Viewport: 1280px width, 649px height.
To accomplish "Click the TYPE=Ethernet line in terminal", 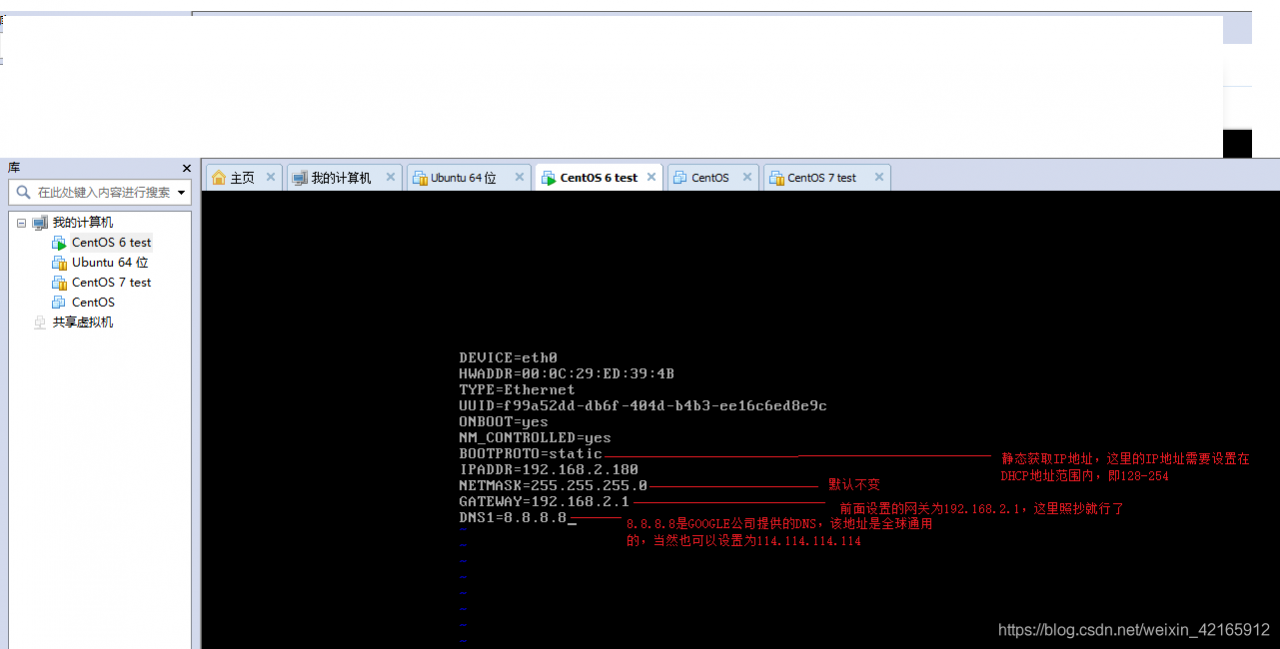I will [517, 389].
